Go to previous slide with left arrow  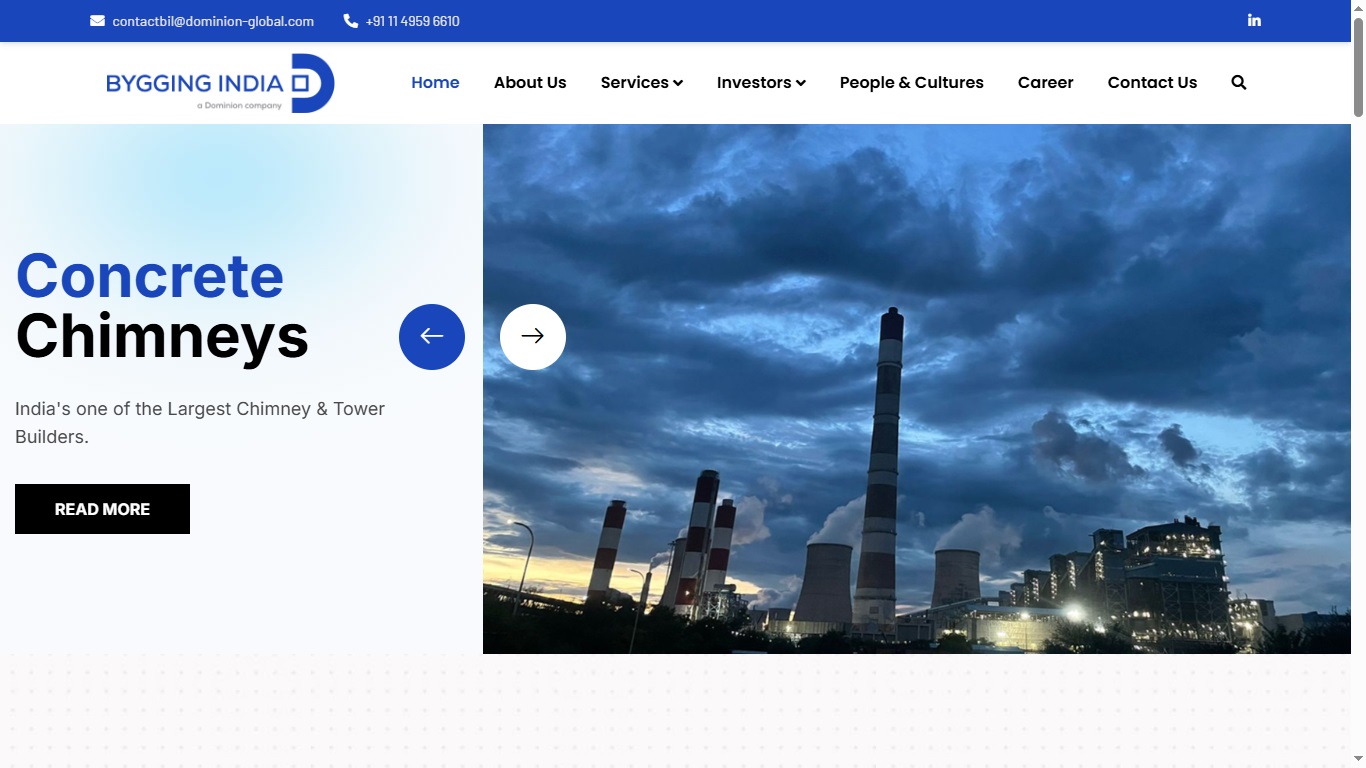click(432, 337)
